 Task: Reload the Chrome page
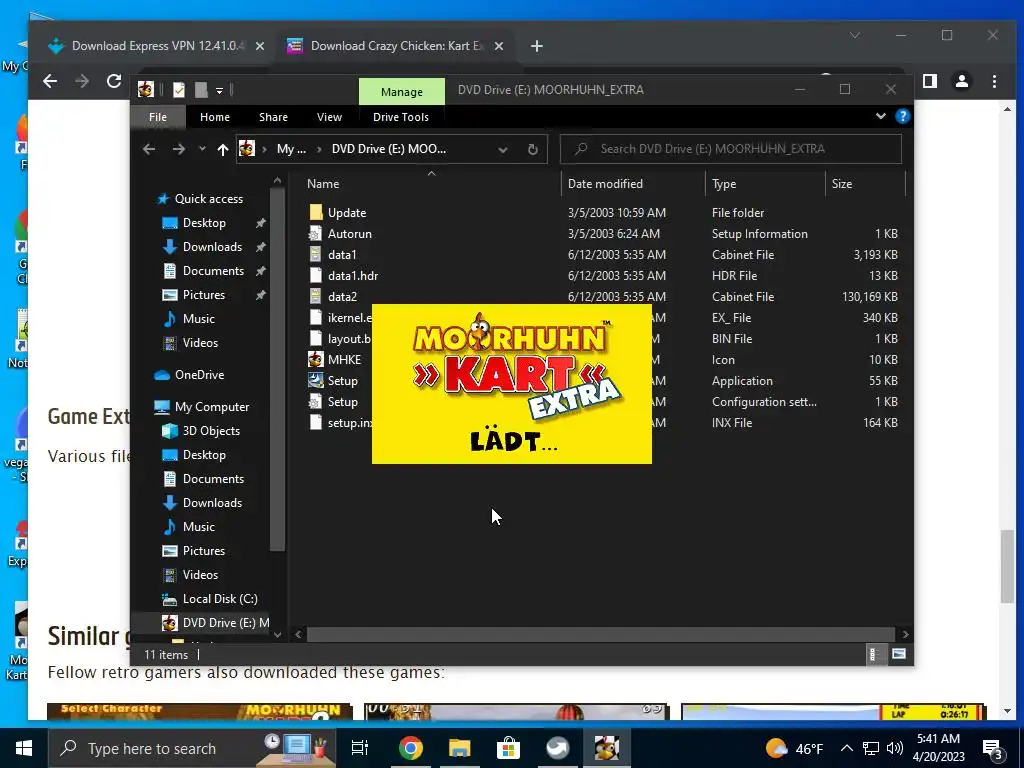[114, 81]
